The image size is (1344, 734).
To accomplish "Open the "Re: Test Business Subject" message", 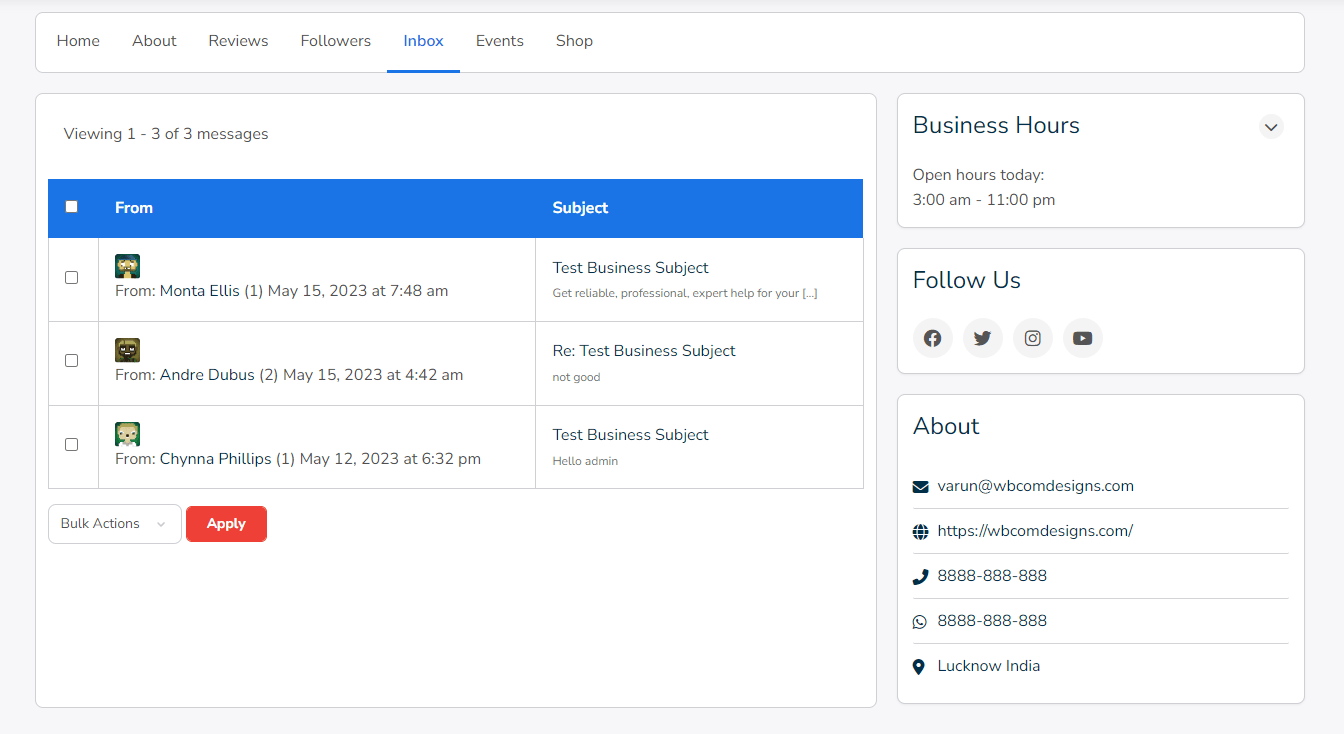I will click(x=643, y=351).
